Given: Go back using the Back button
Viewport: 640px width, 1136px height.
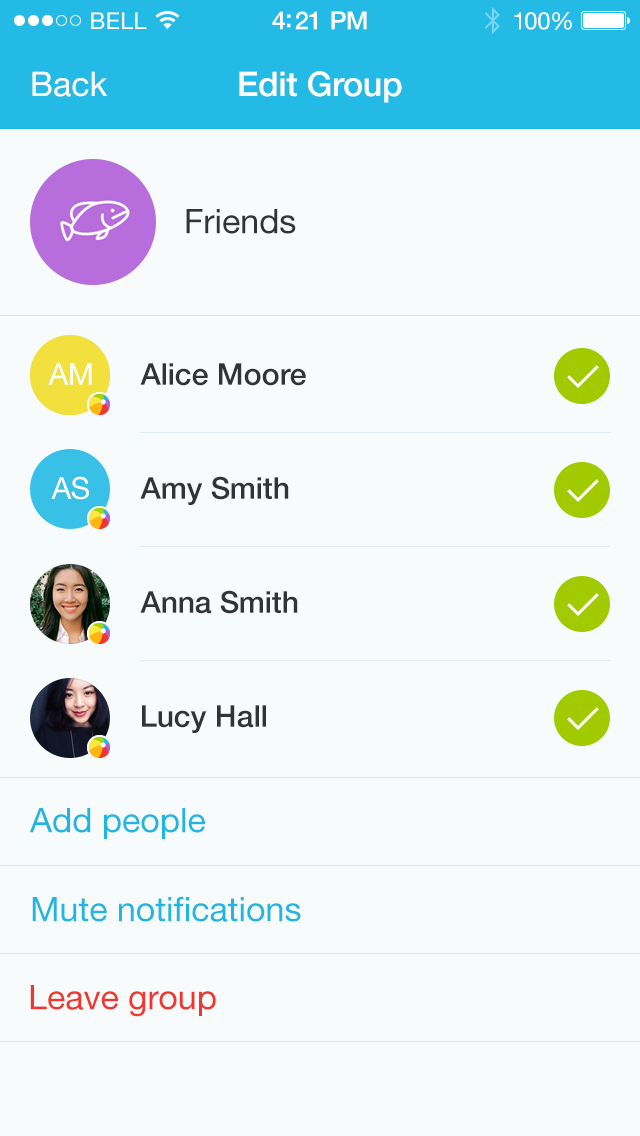Looking at the screenshot, I should (x=68, y=85).
